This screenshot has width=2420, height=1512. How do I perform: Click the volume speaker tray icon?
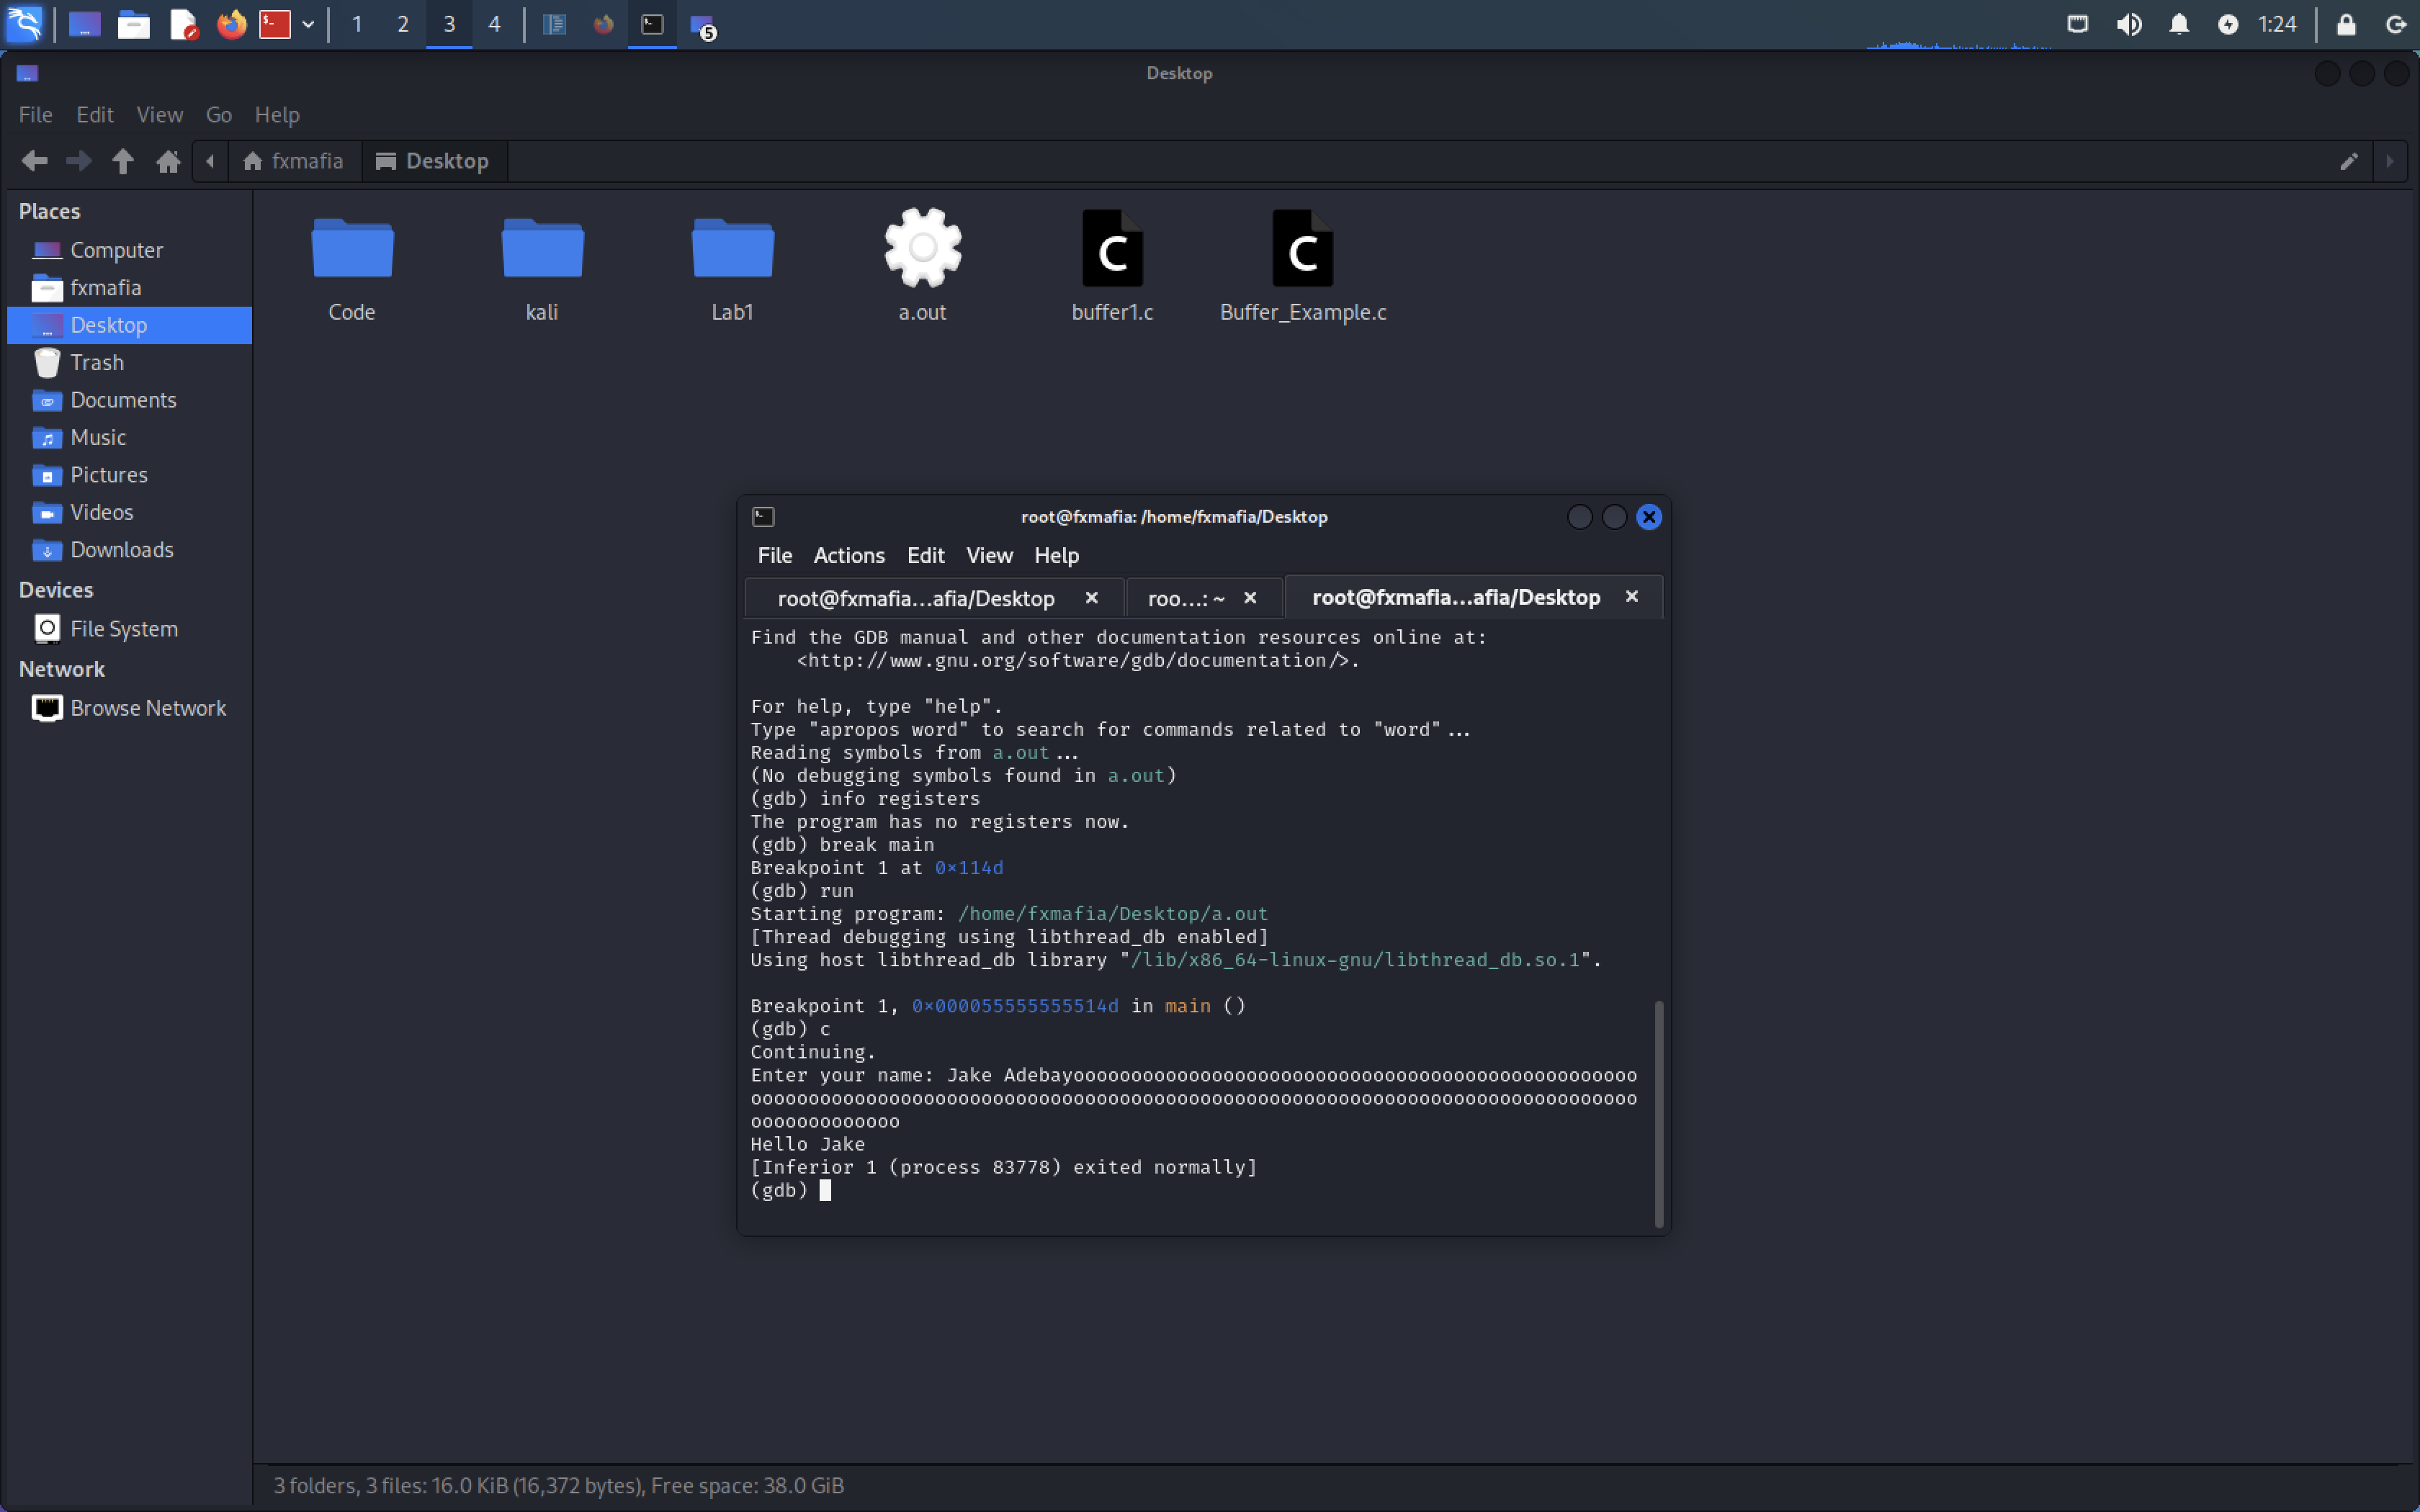(2129, 24)
